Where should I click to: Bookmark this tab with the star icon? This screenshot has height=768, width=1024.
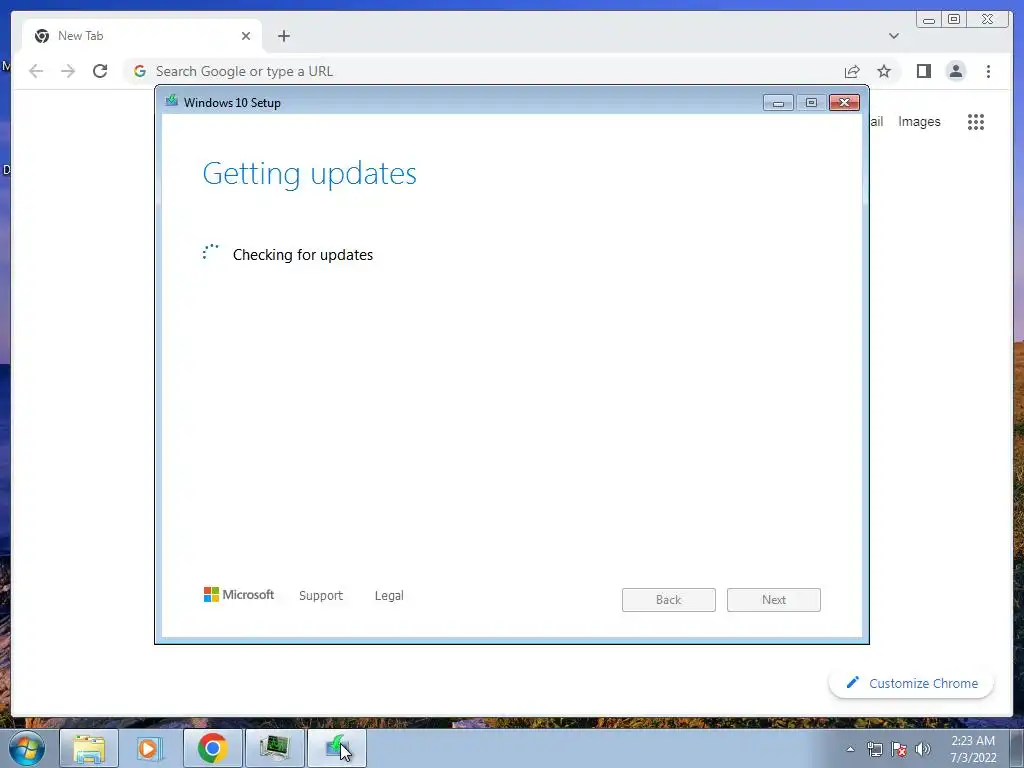(884, 71)
